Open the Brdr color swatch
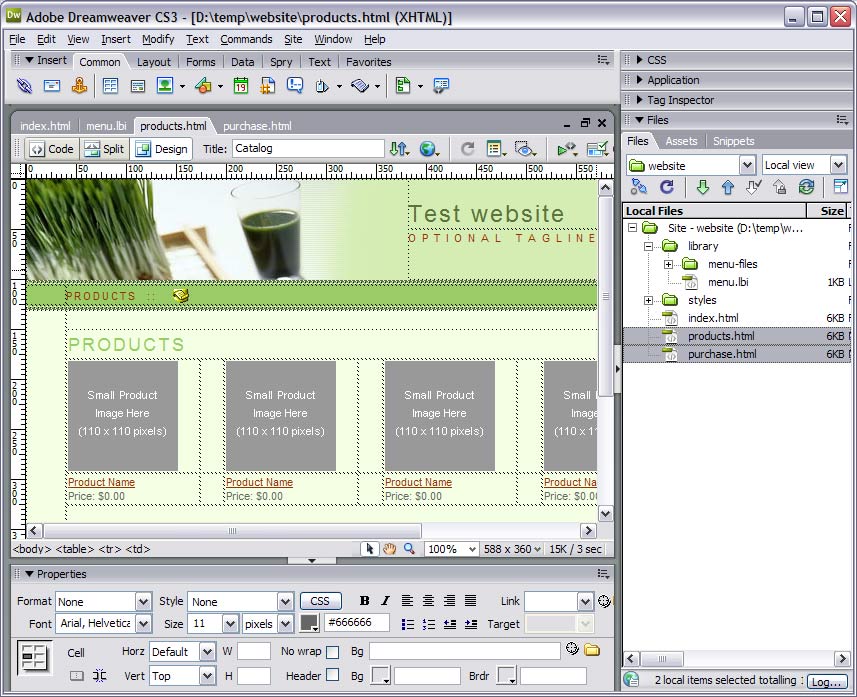This screenshot has width=857, height=697. (506, 676)
